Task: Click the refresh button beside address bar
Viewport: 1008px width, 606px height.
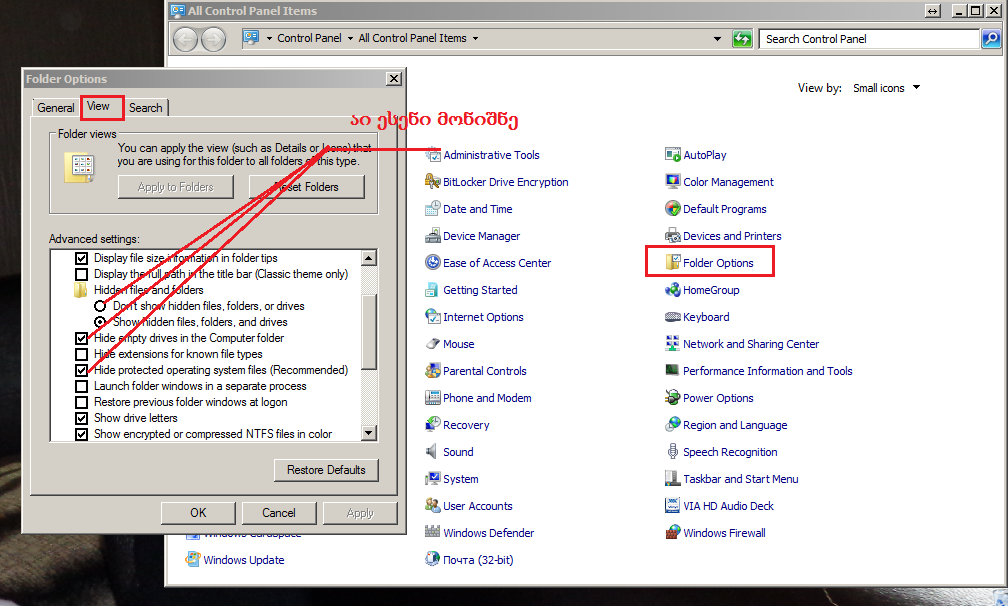Action: tap(742, 39)
